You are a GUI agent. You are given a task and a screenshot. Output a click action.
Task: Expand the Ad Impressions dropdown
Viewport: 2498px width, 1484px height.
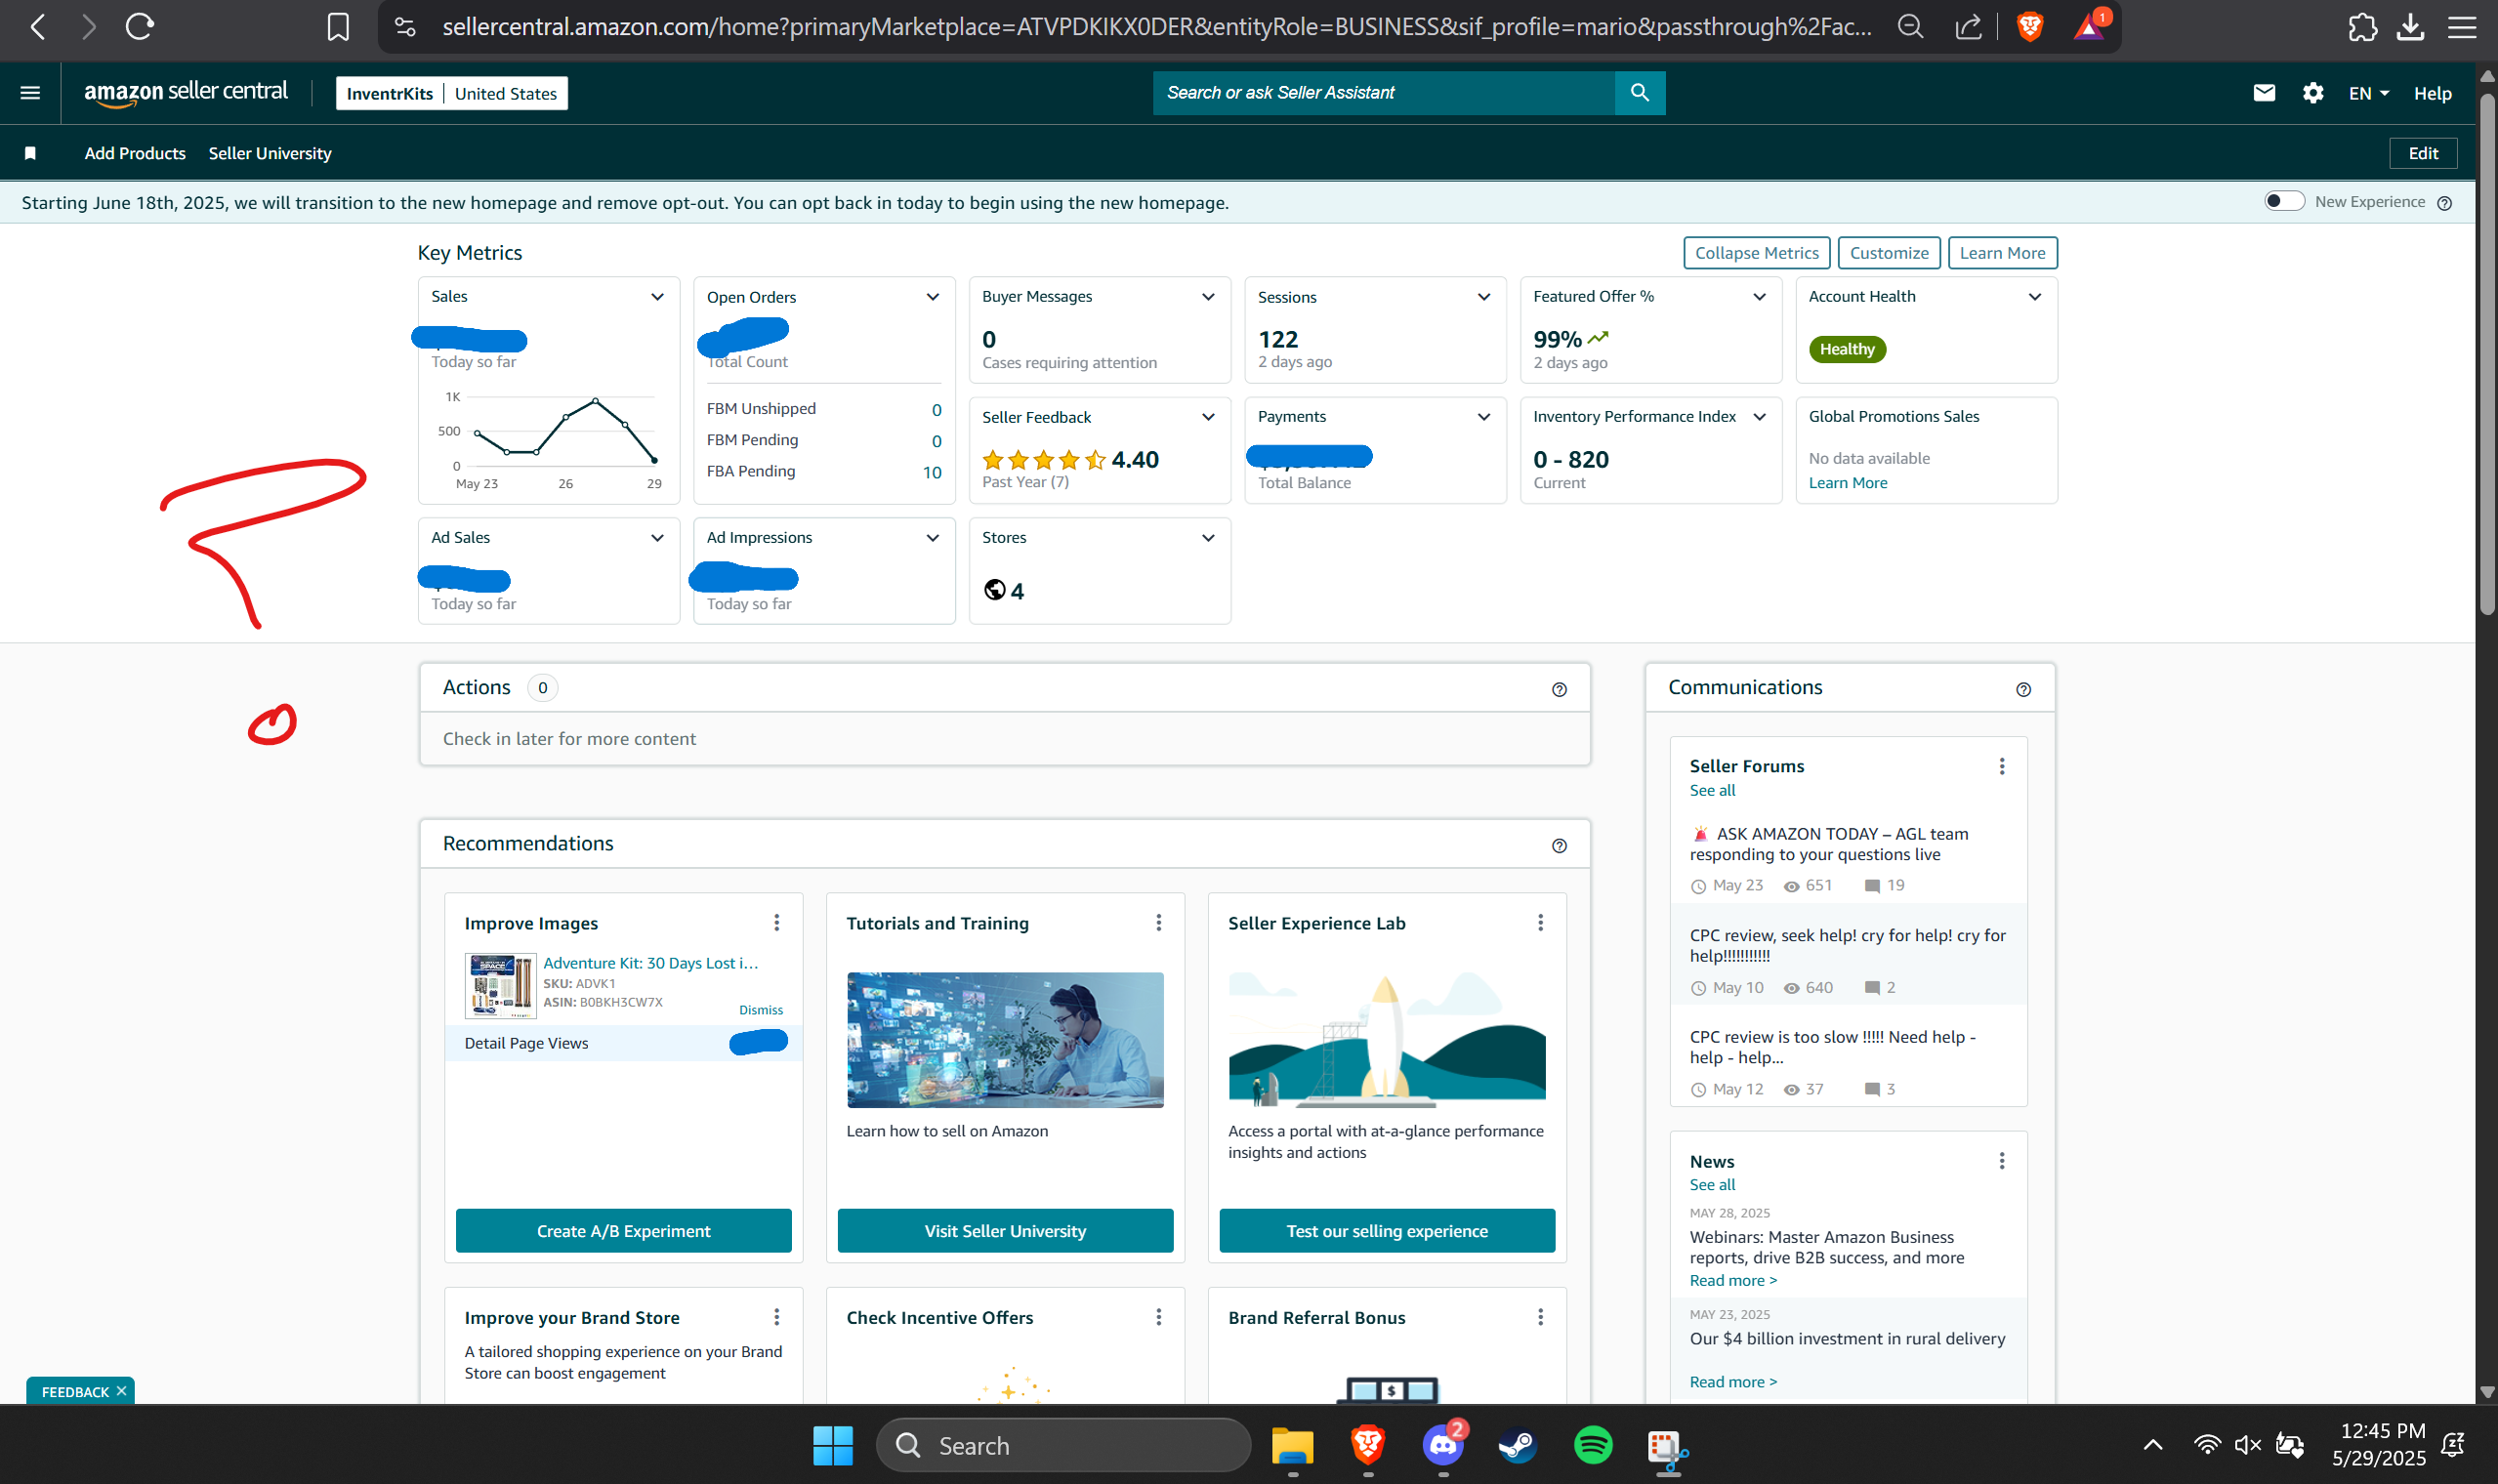[x=932, y=538]
